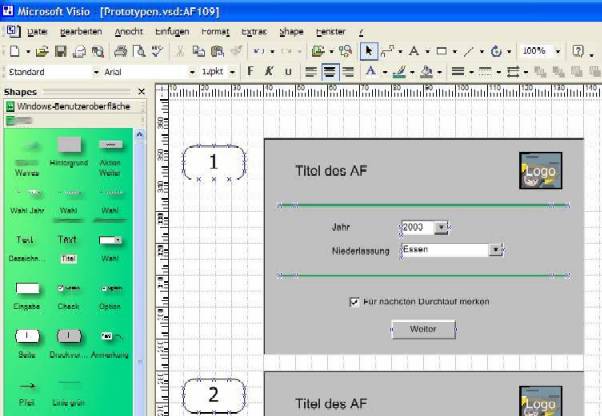
Task: Open the Shape menu
Action: click(x=291, y=32)
